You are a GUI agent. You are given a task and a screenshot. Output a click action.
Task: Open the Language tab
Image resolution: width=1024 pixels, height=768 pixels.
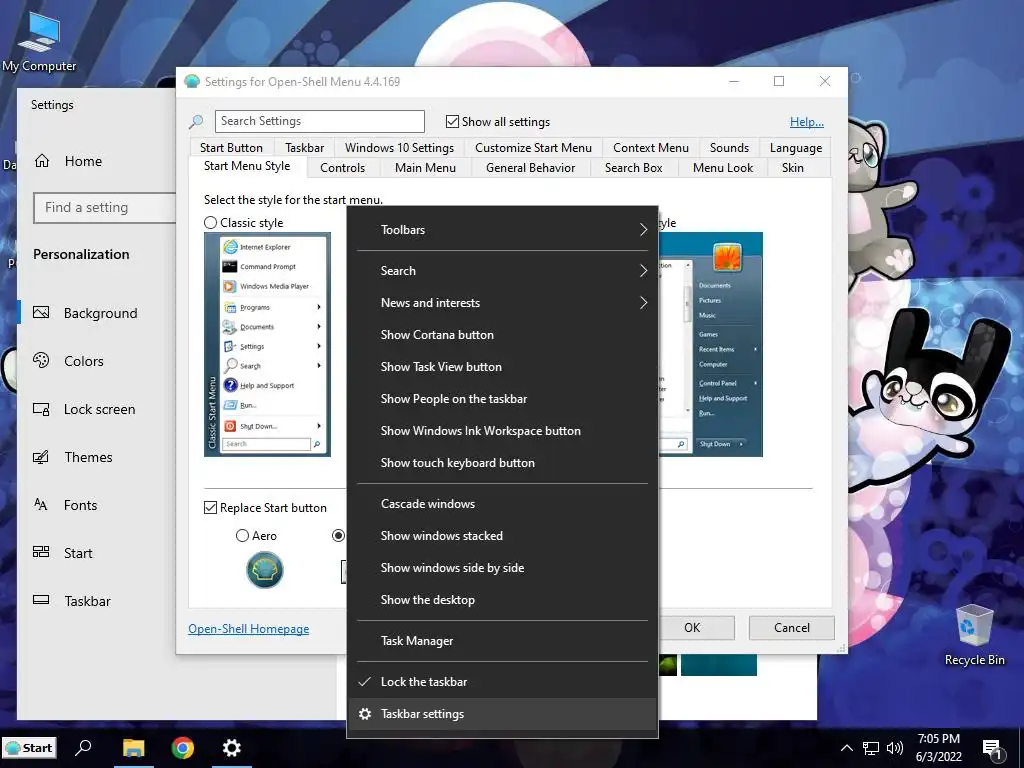795,148
